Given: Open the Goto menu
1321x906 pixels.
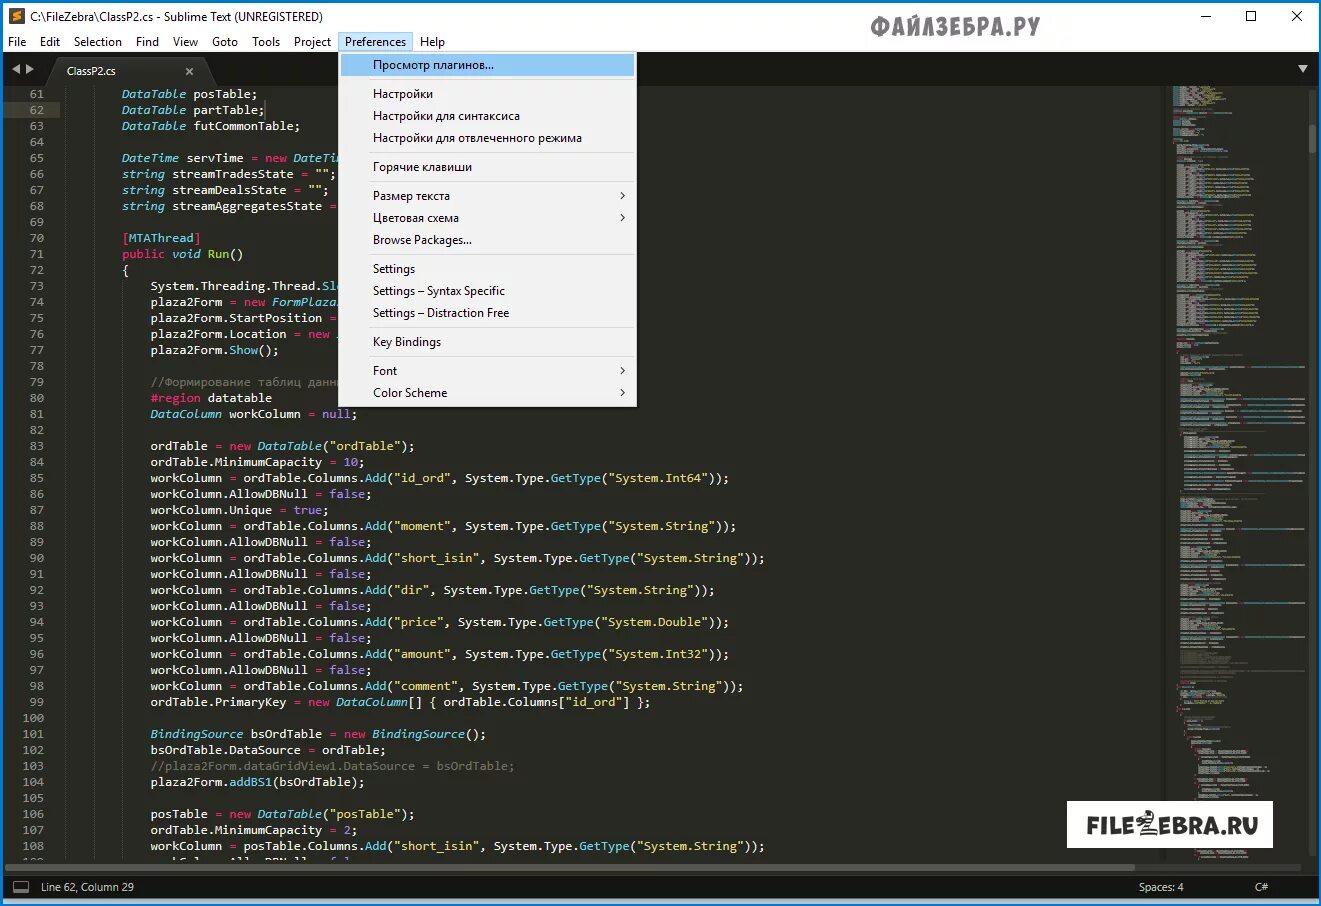Looking at the screenshot, I should coord(225,42).
